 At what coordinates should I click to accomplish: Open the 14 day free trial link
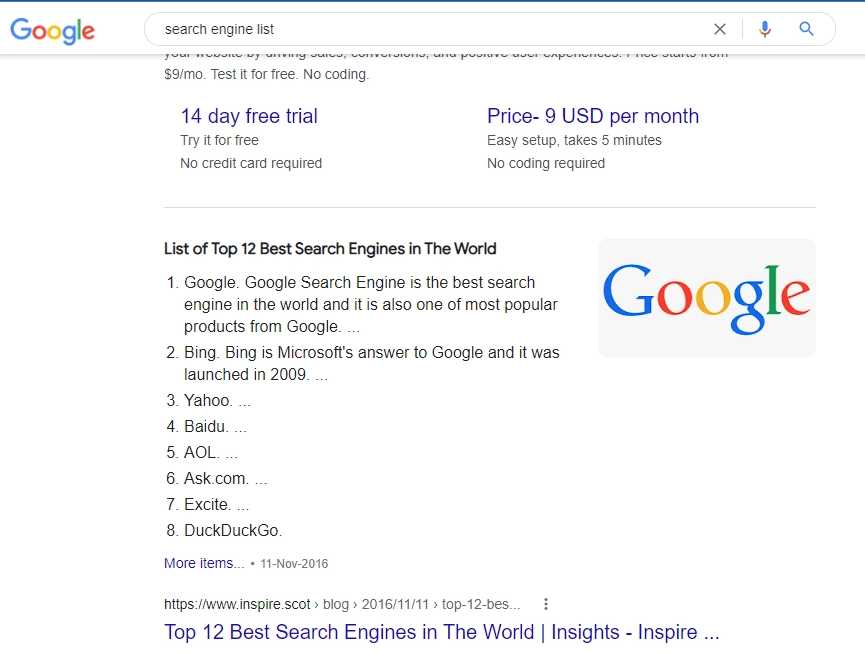(x=249, y=116)
